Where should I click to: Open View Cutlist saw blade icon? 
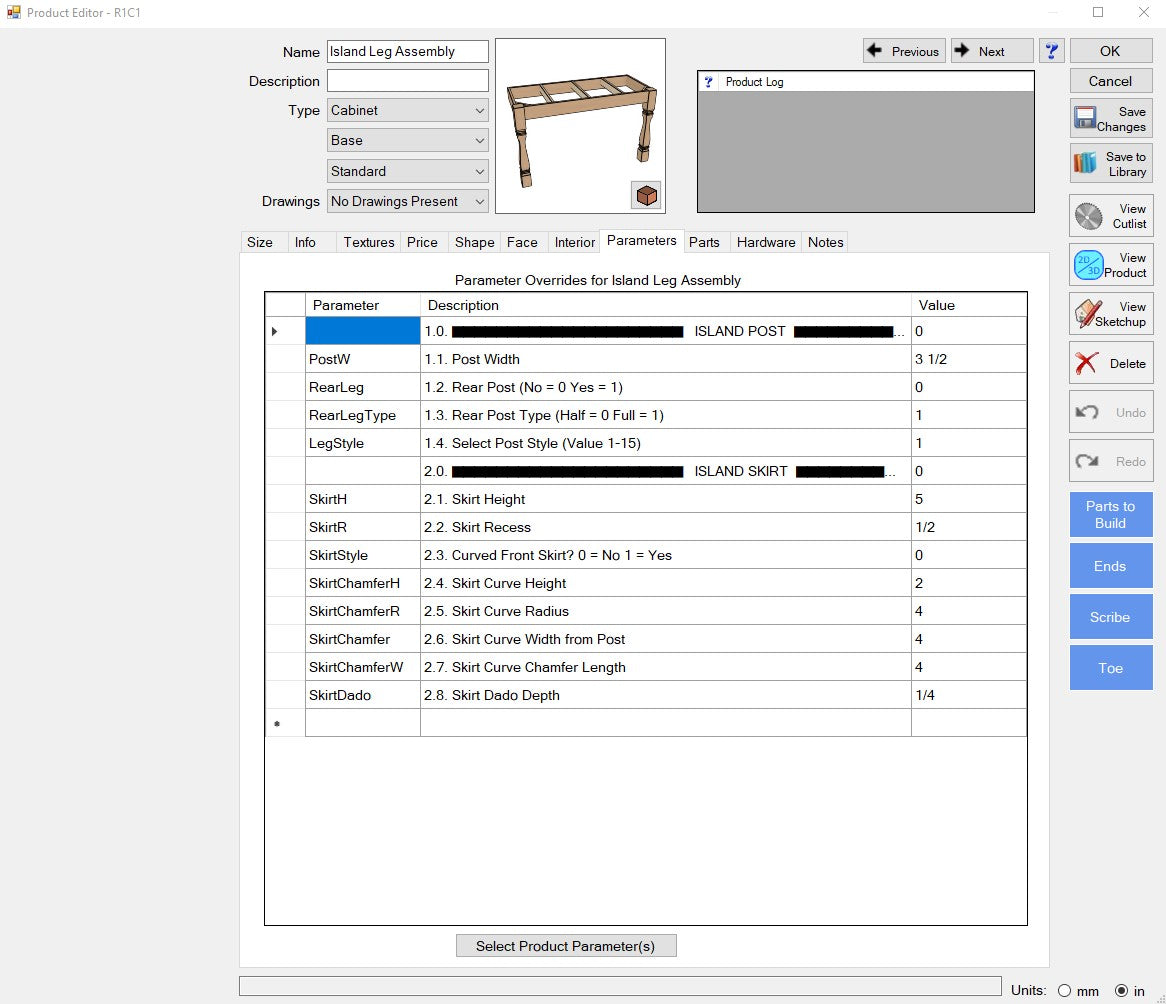tap(1088, 216)
